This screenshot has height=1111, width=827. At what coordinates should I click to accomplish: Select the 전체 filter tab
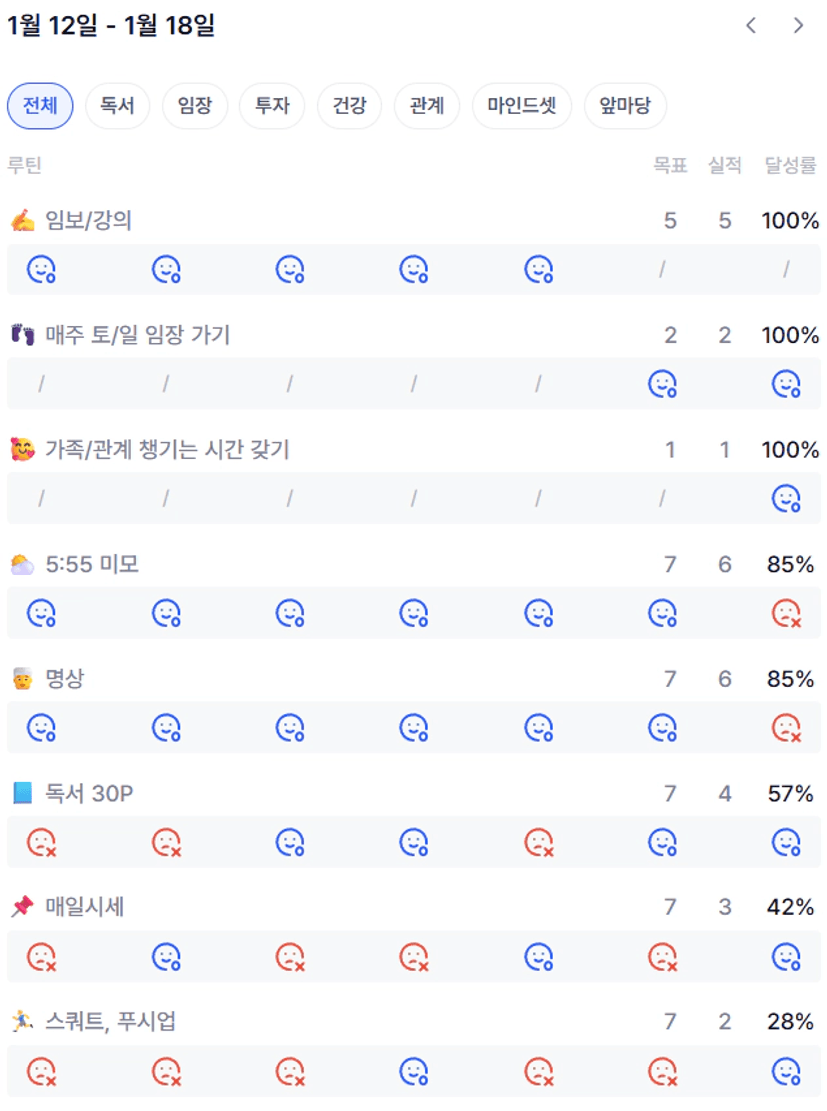tap(40, 106)
